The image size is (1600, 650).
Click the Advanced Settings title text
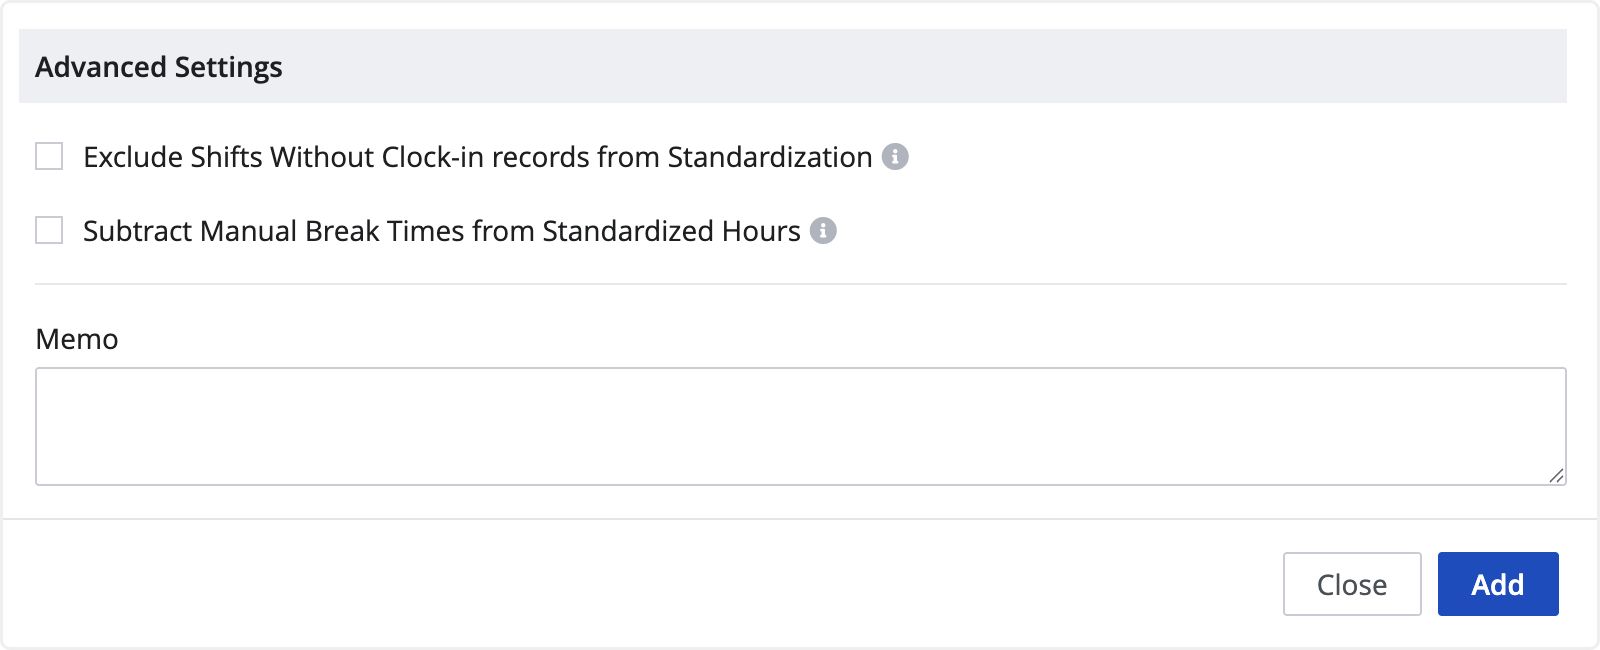159,67
